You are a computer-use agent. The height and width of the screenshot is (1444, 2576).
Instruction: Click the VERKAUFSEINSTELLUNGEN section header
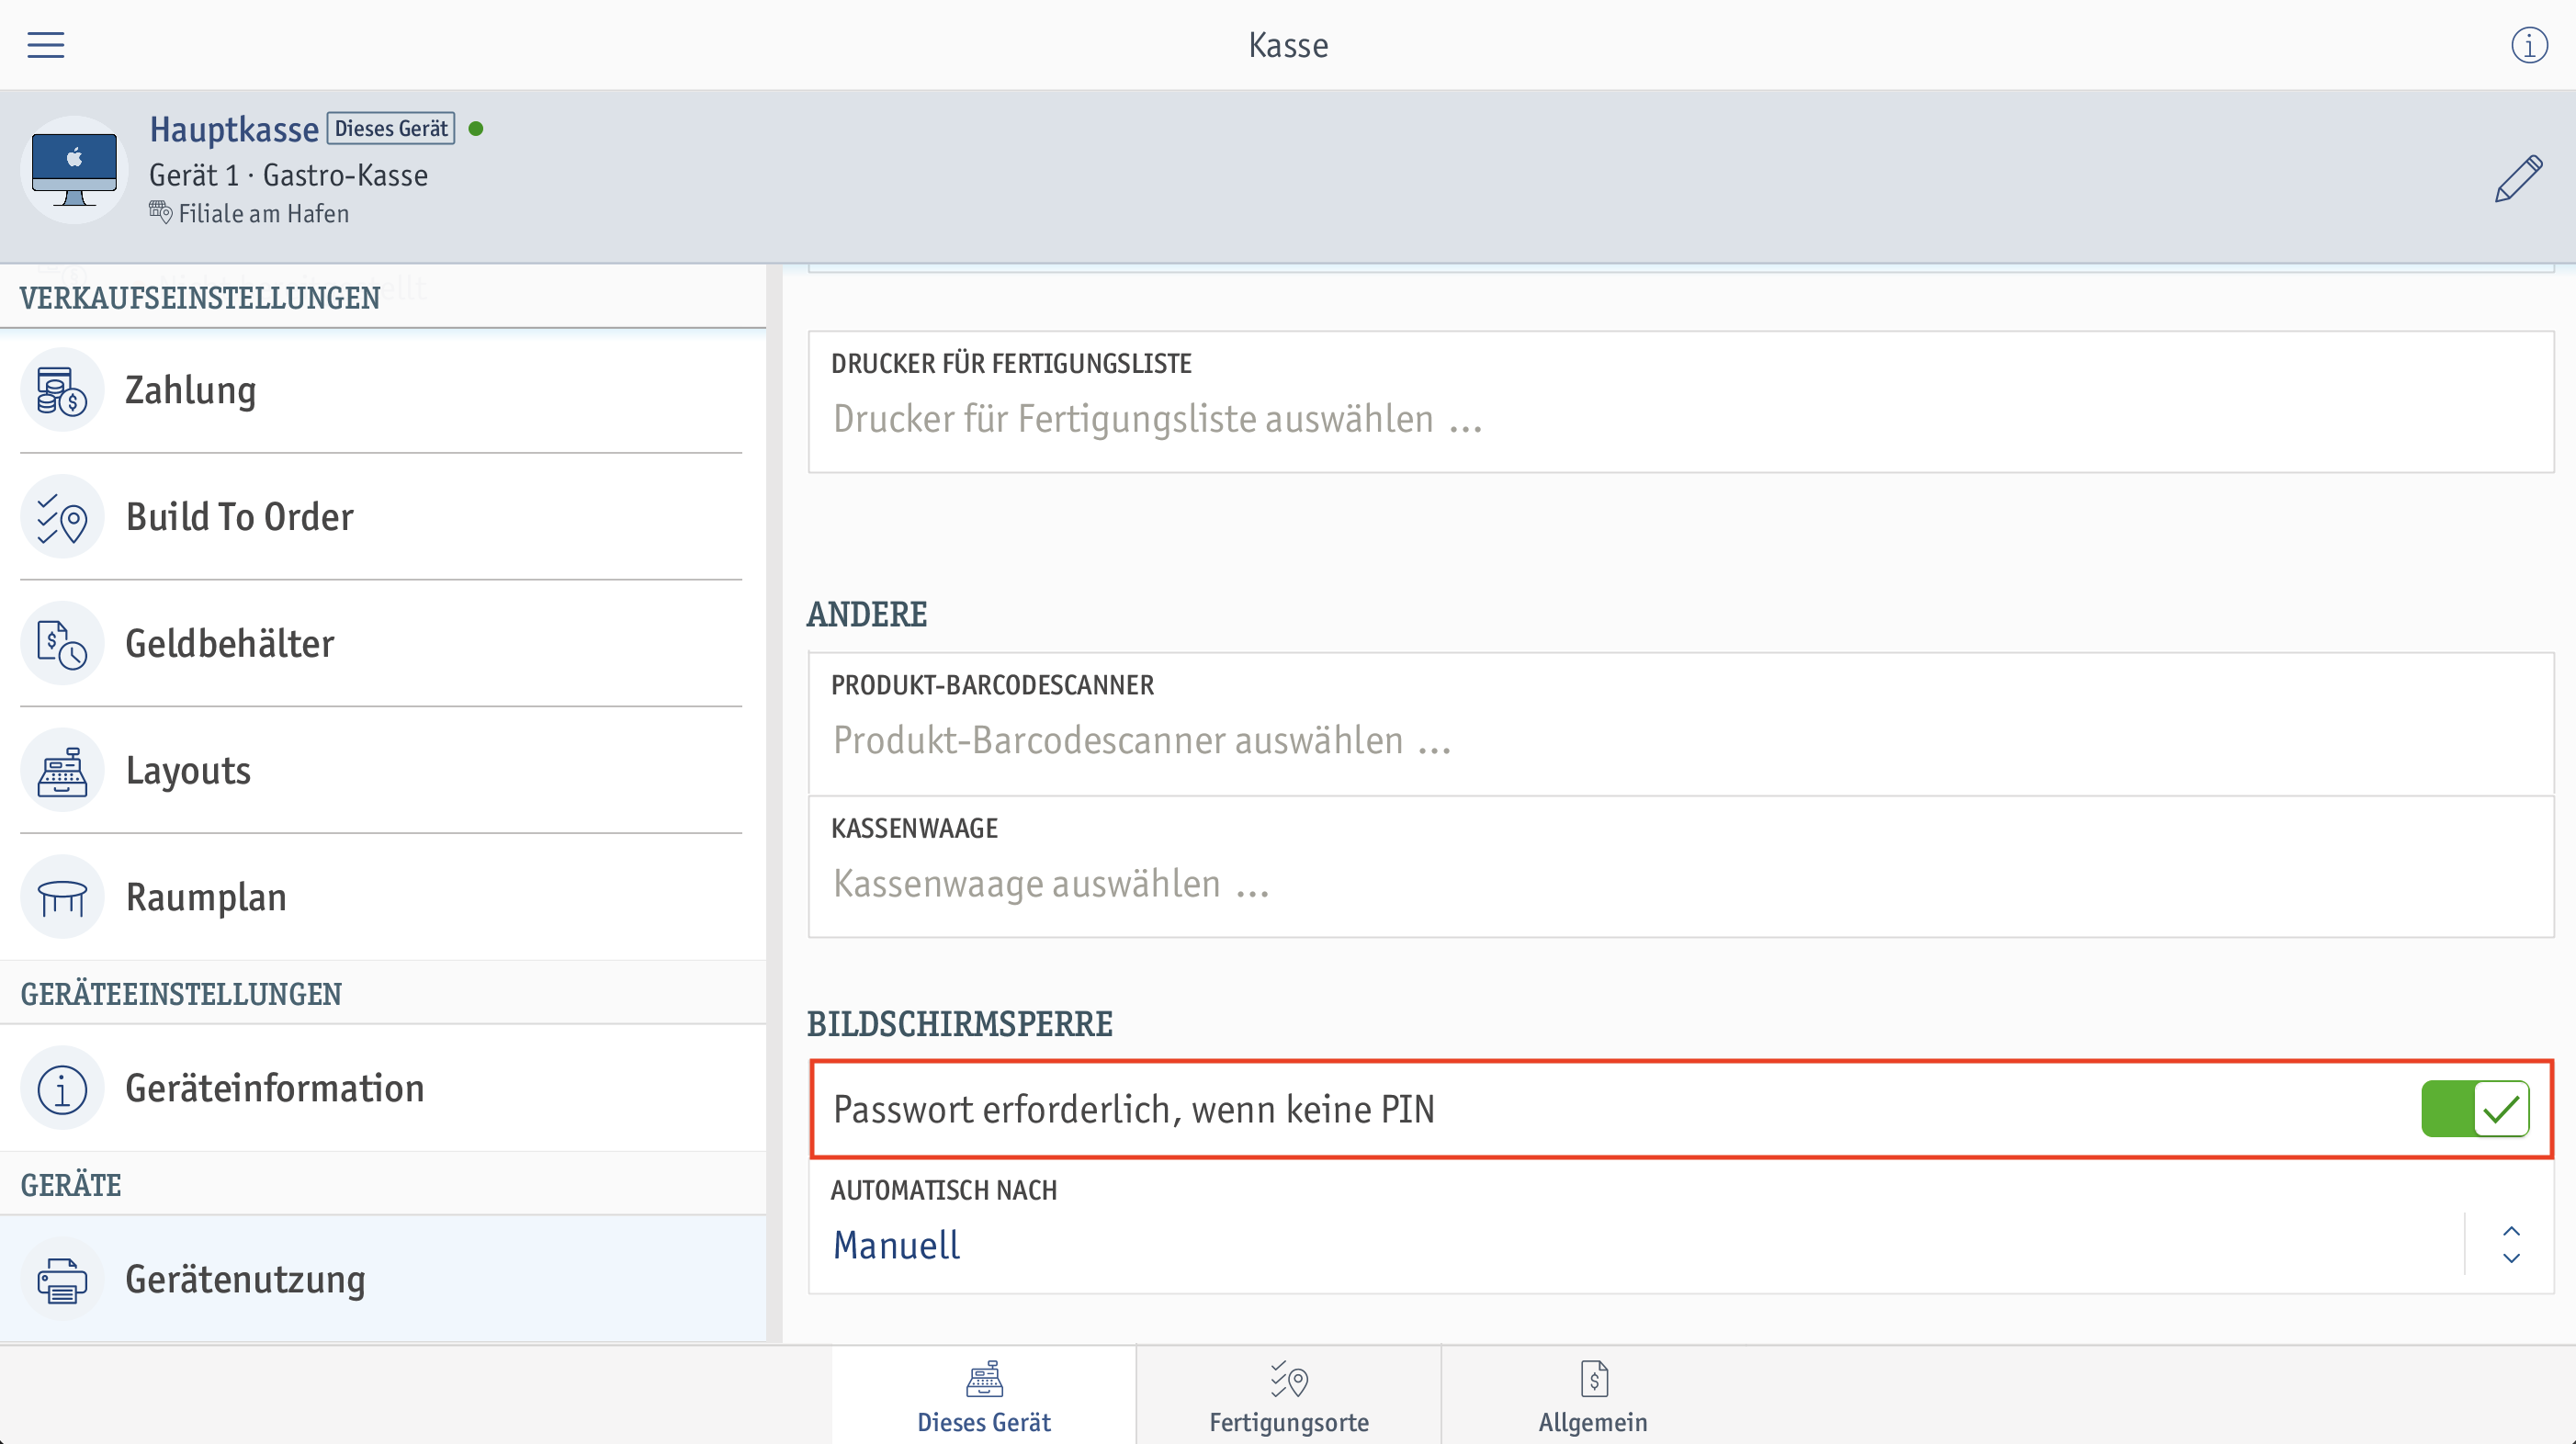[x=200, y=298]
